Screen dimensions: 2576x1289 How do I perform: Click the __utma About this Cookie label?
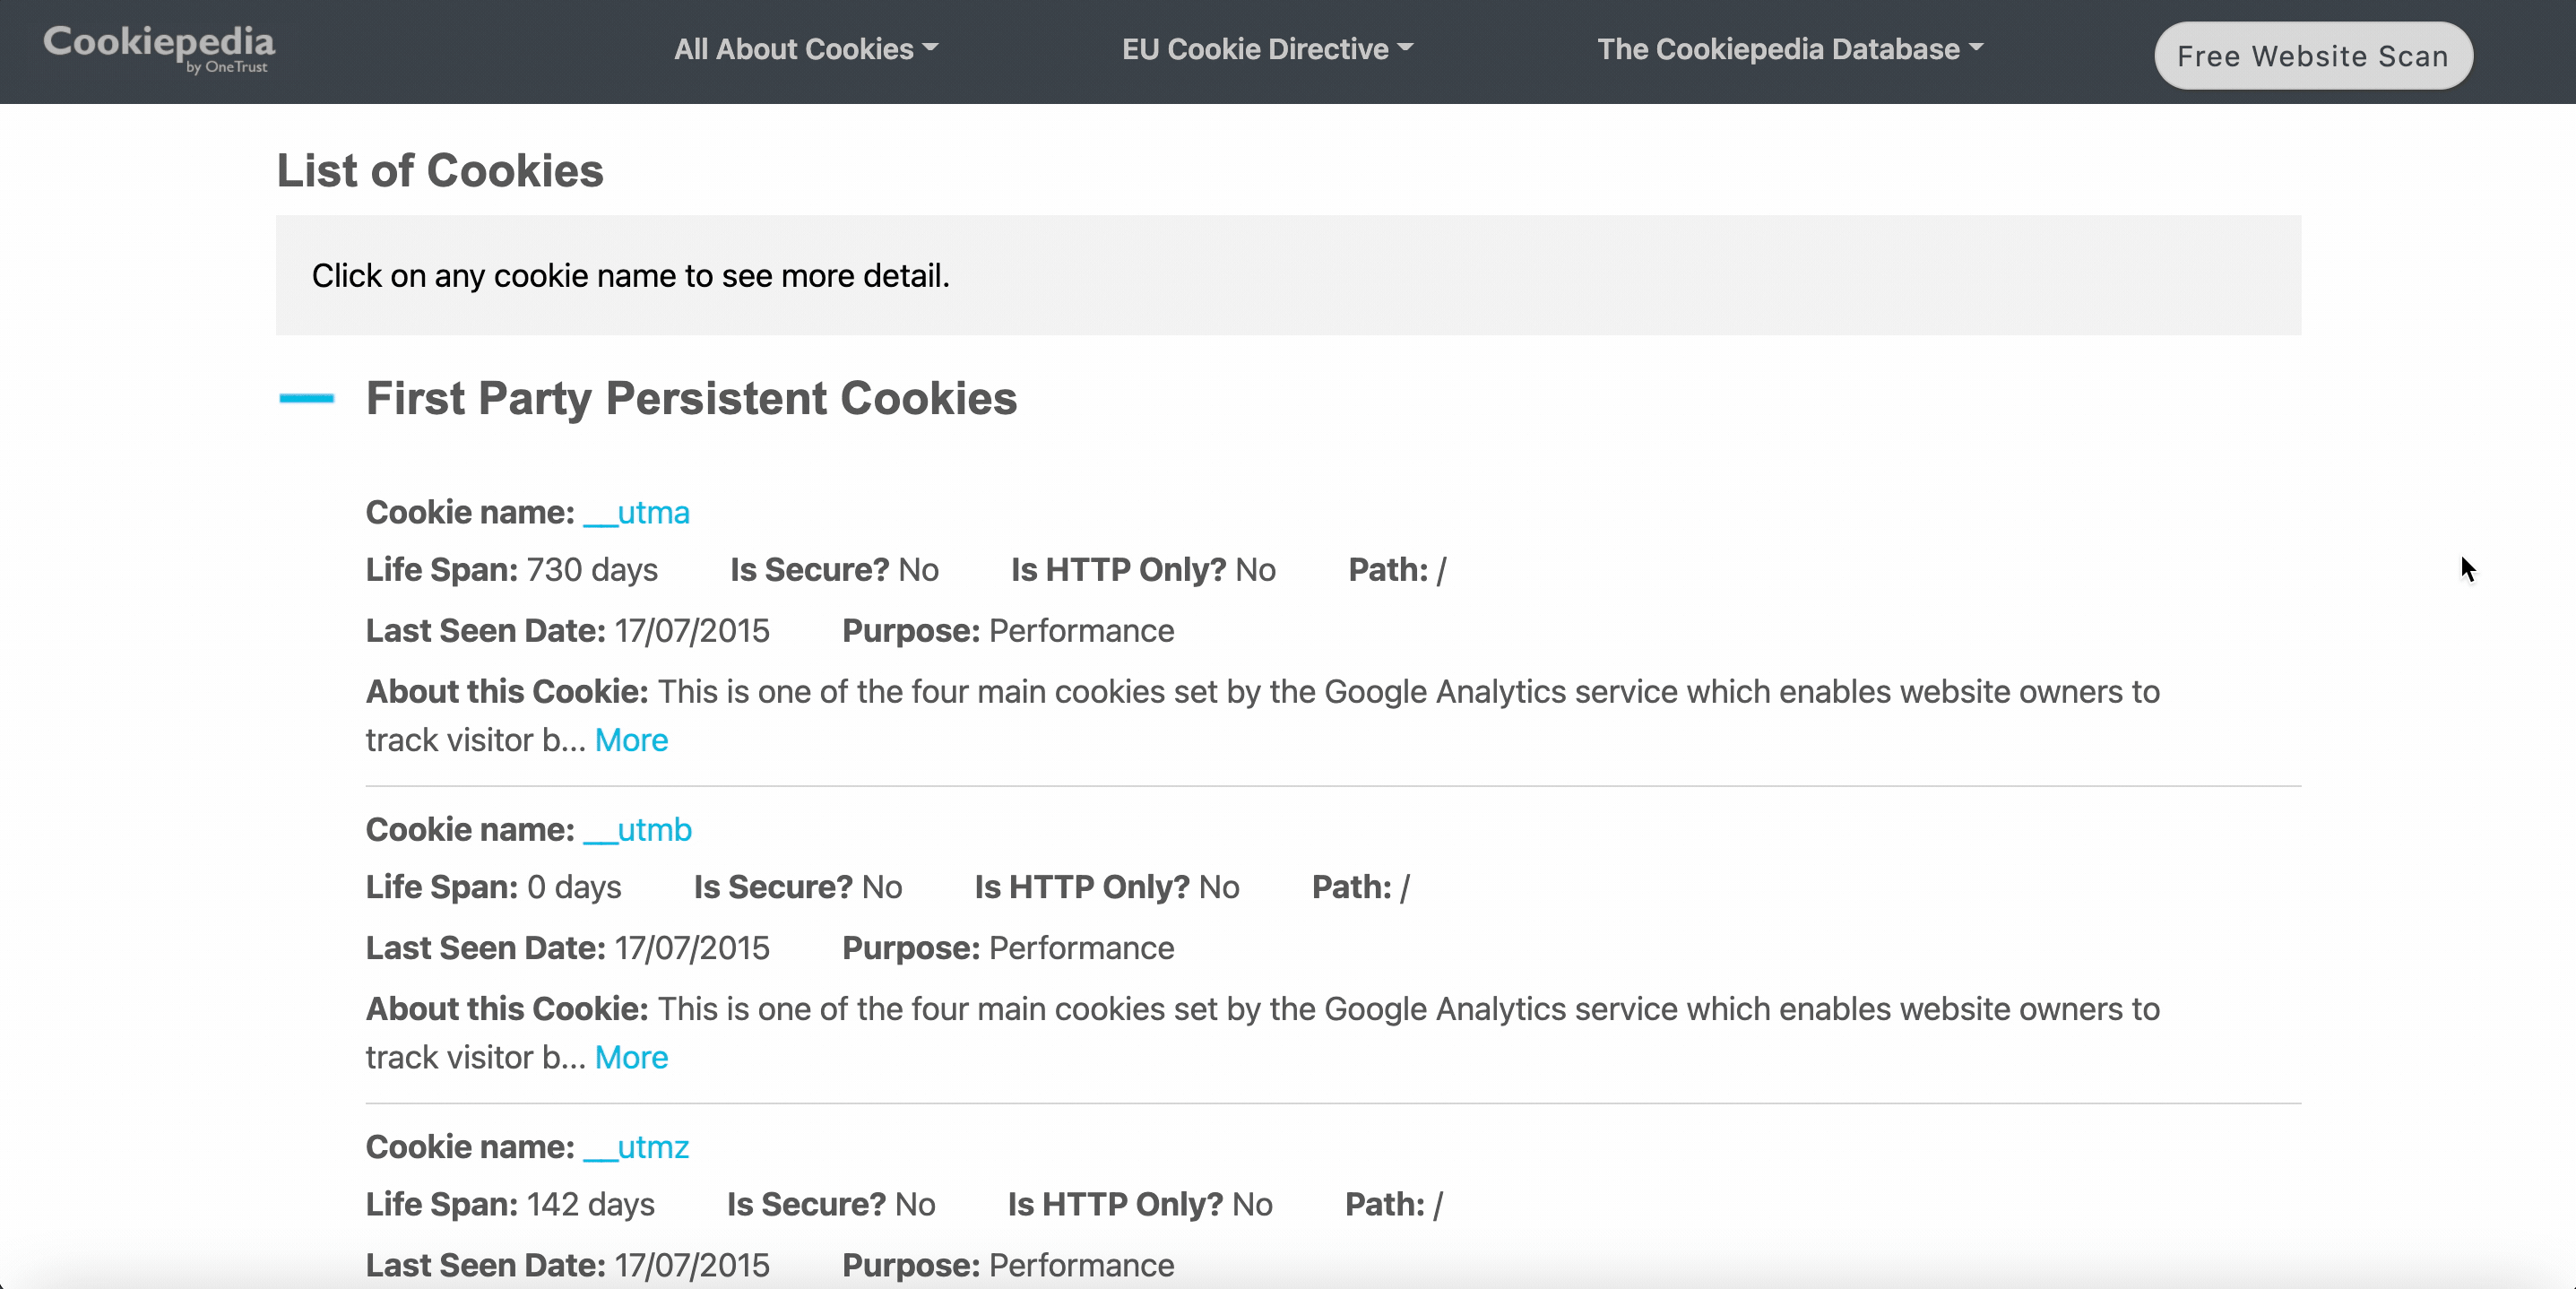click(x=507, y=692)
